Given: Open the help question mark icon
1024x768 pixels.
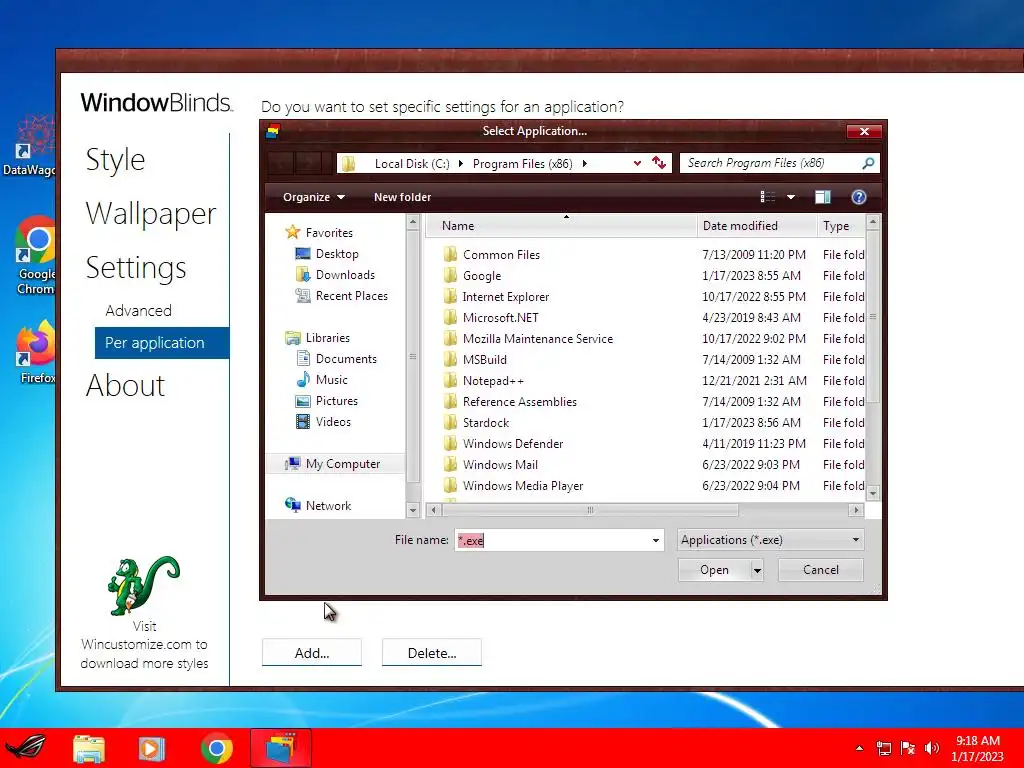Looking at the screenshot, I should [x=859, y=197].
